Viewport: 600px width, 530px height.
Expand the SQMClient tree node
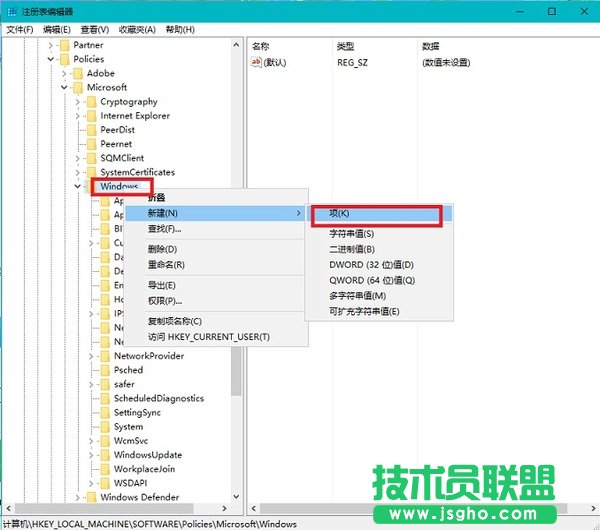pyautogui.click(x=77, y=158)
